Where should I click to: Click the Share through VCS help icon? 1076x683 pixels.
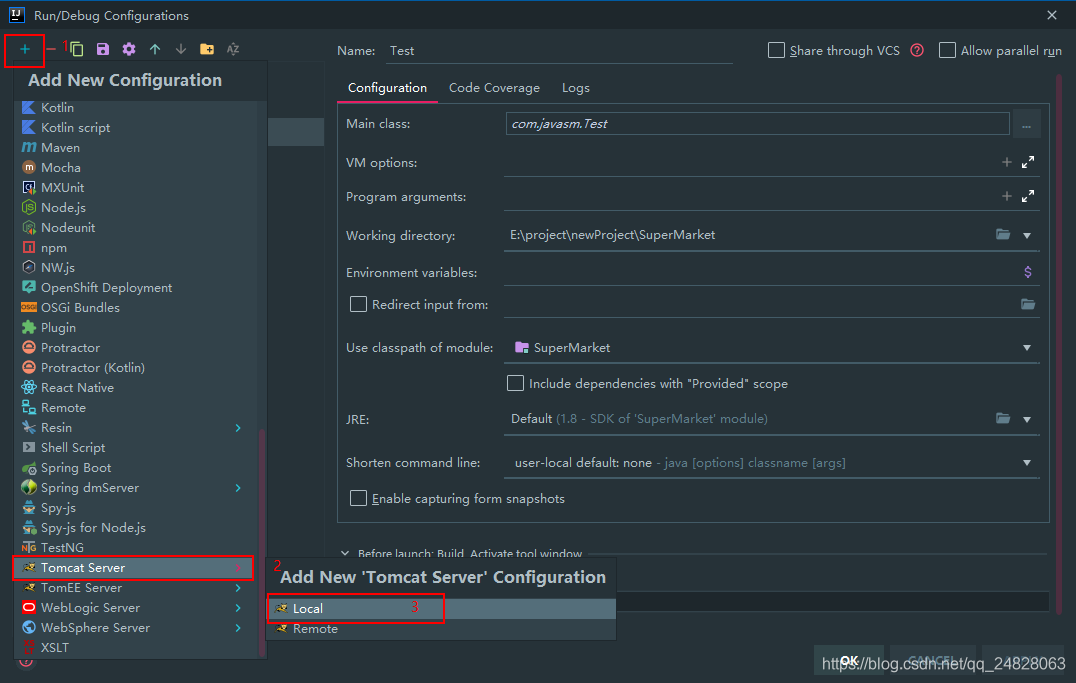tap(917, 50)
